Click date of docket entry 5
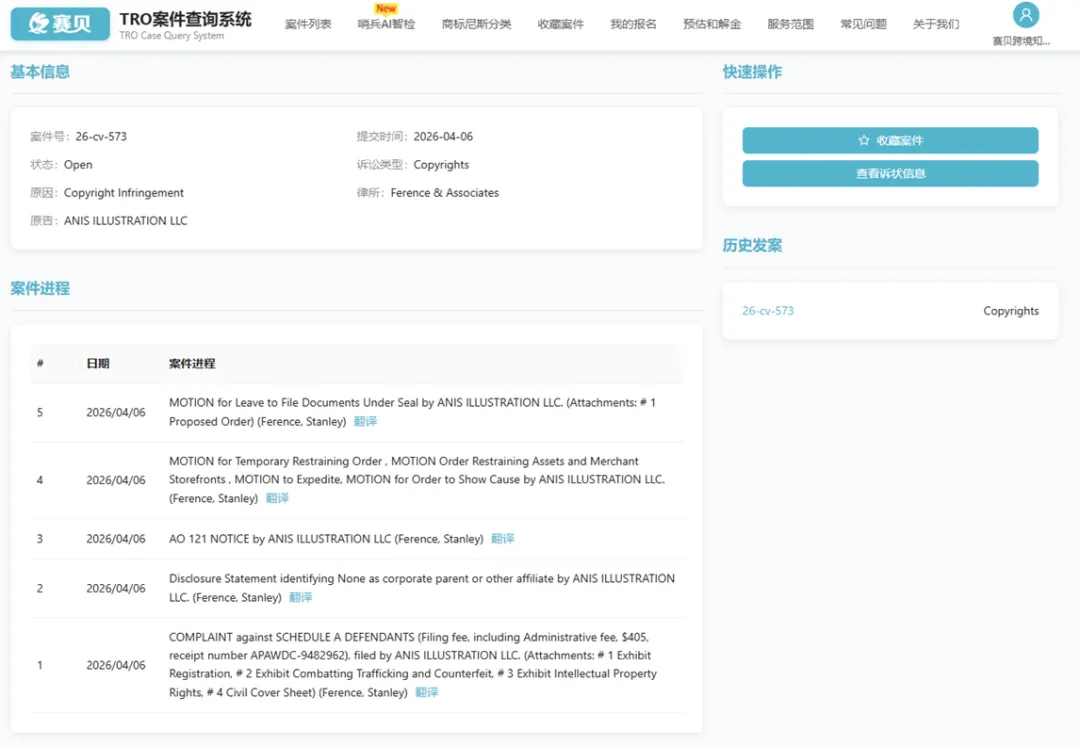Viewport: 1080px width, 746px height. tap(116, 412)
